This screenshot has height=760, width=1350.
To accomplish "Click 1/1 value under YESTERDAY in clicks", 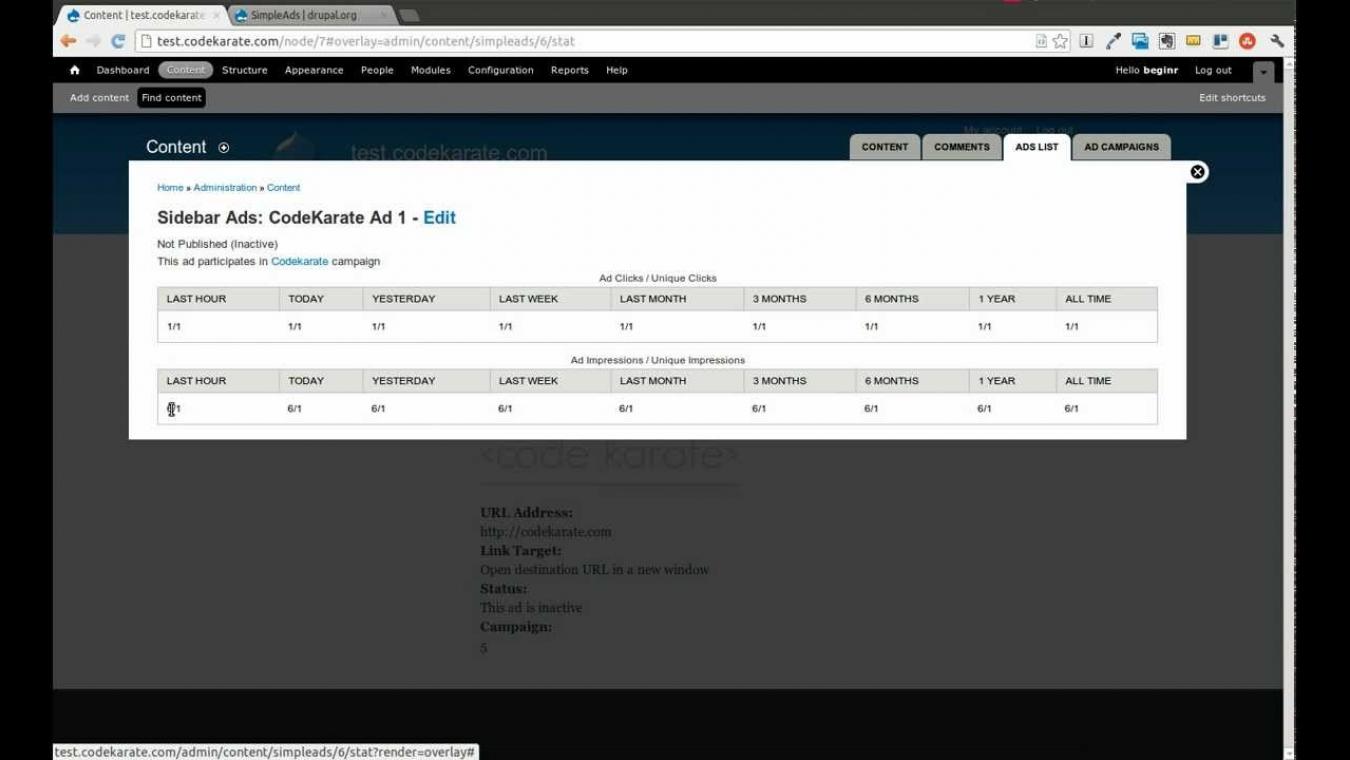I will click(378, 327).
